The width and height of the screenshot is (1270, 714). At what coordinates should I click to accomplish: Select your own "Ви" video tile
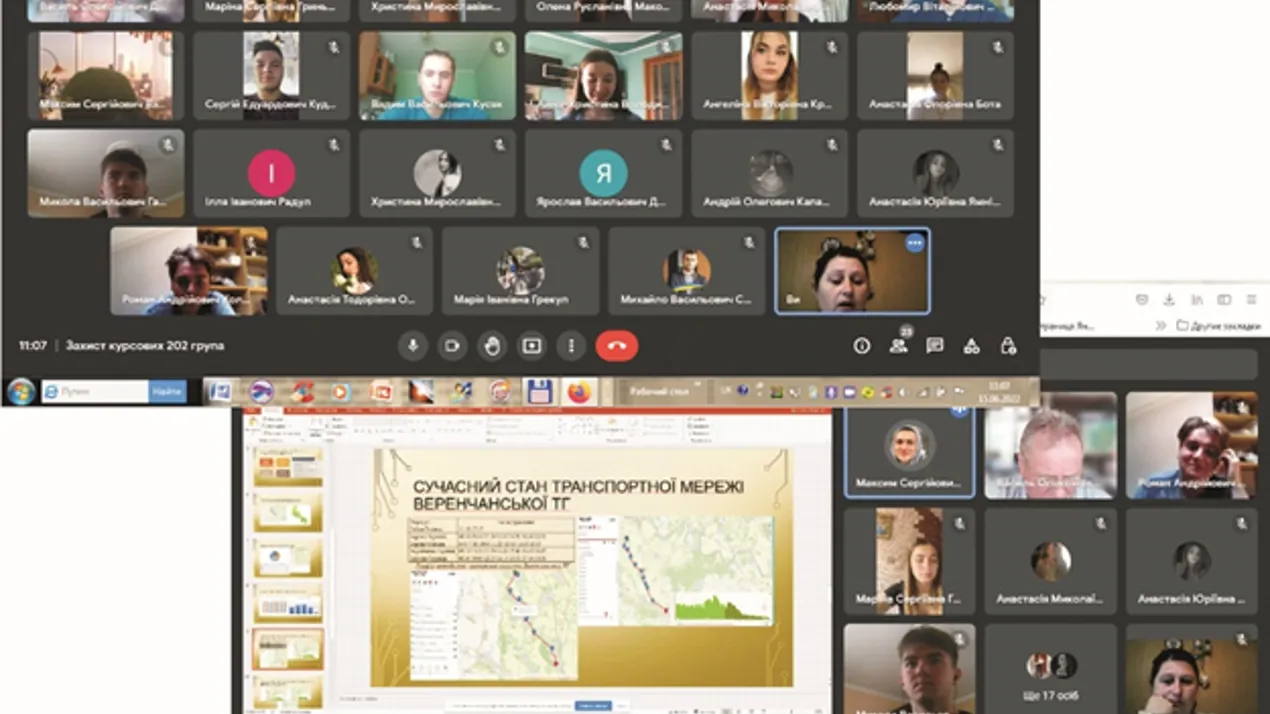[852, 271]
